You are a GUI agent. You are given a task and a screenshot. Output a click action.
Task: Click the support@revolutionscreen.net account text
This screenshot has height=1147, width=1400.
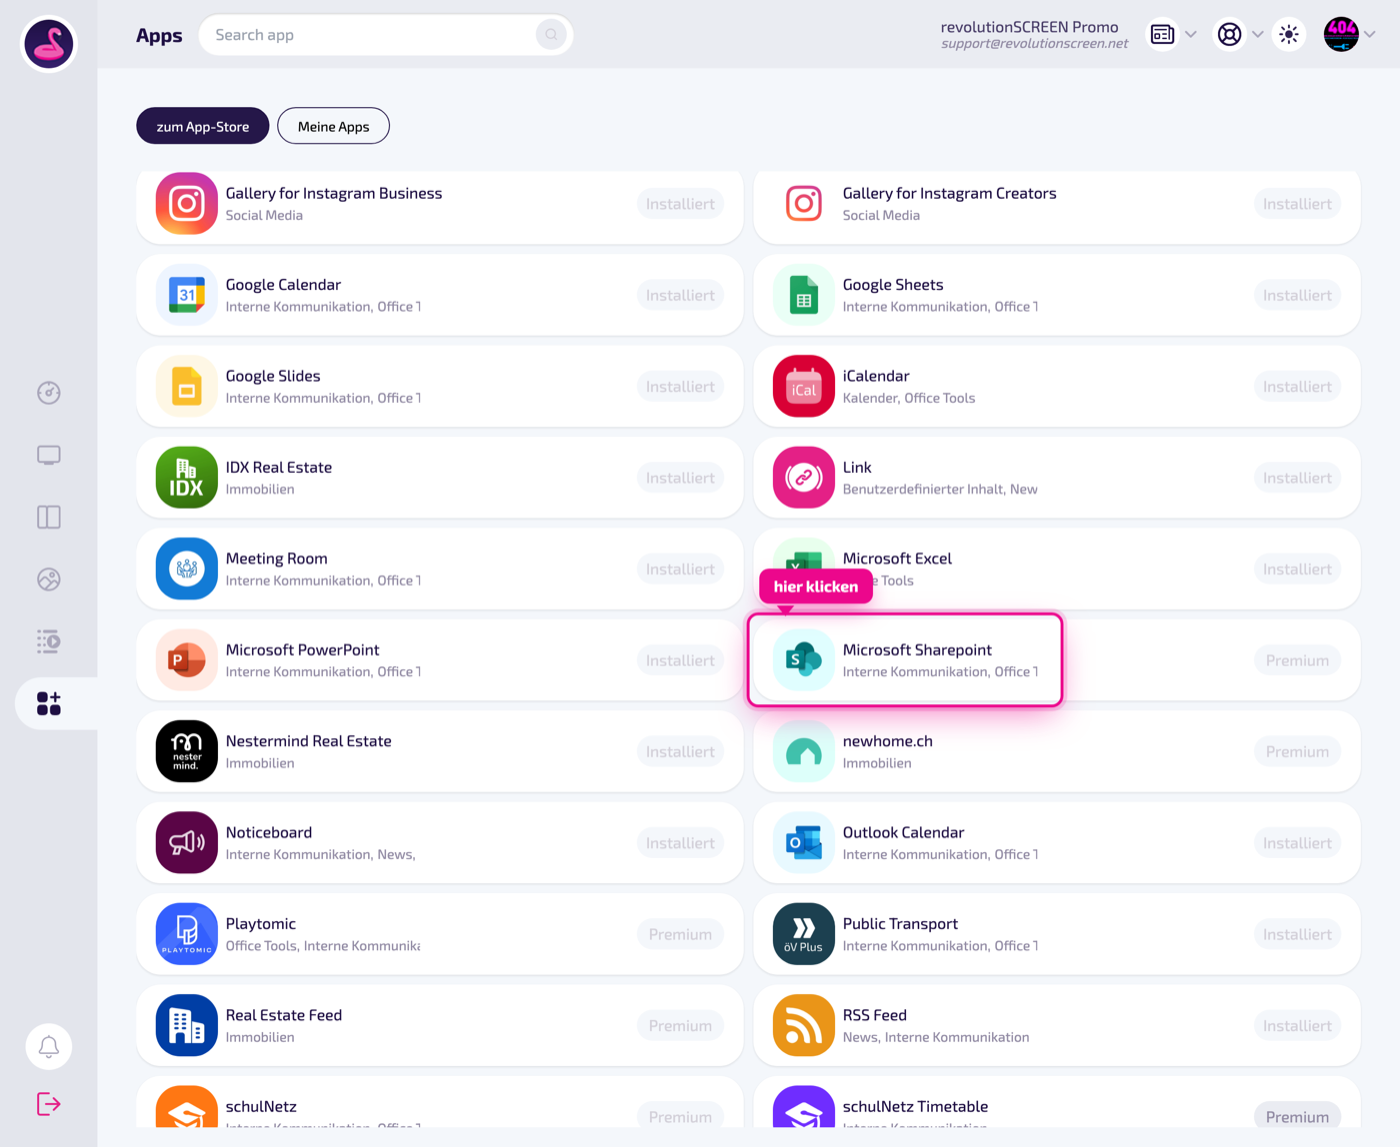tap(1034, 44)
